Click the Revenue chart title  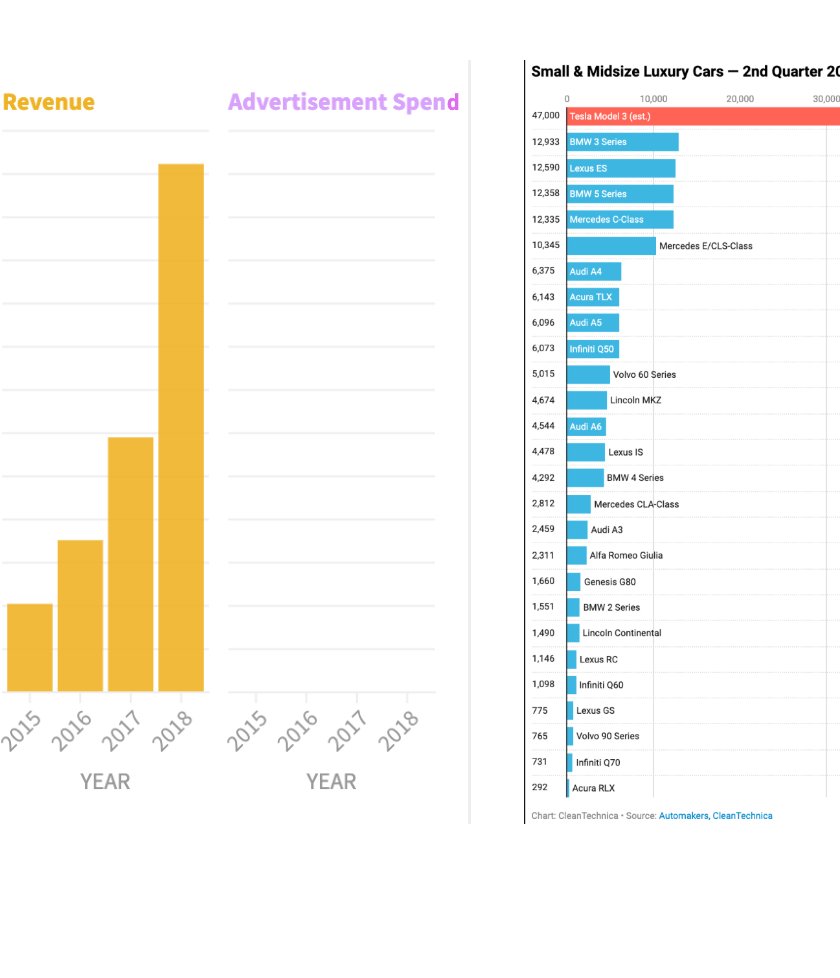(49, 102)
